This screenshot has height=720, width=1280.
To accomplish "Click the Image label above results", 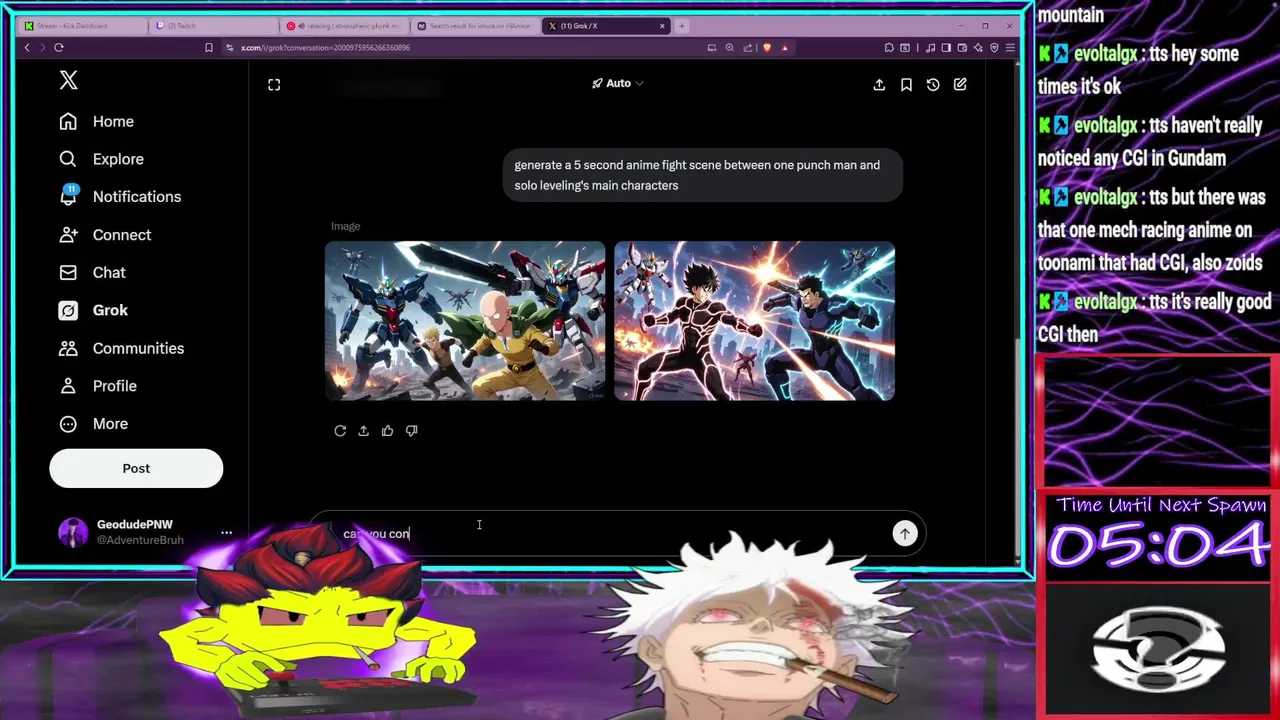I will click(346, 226).
